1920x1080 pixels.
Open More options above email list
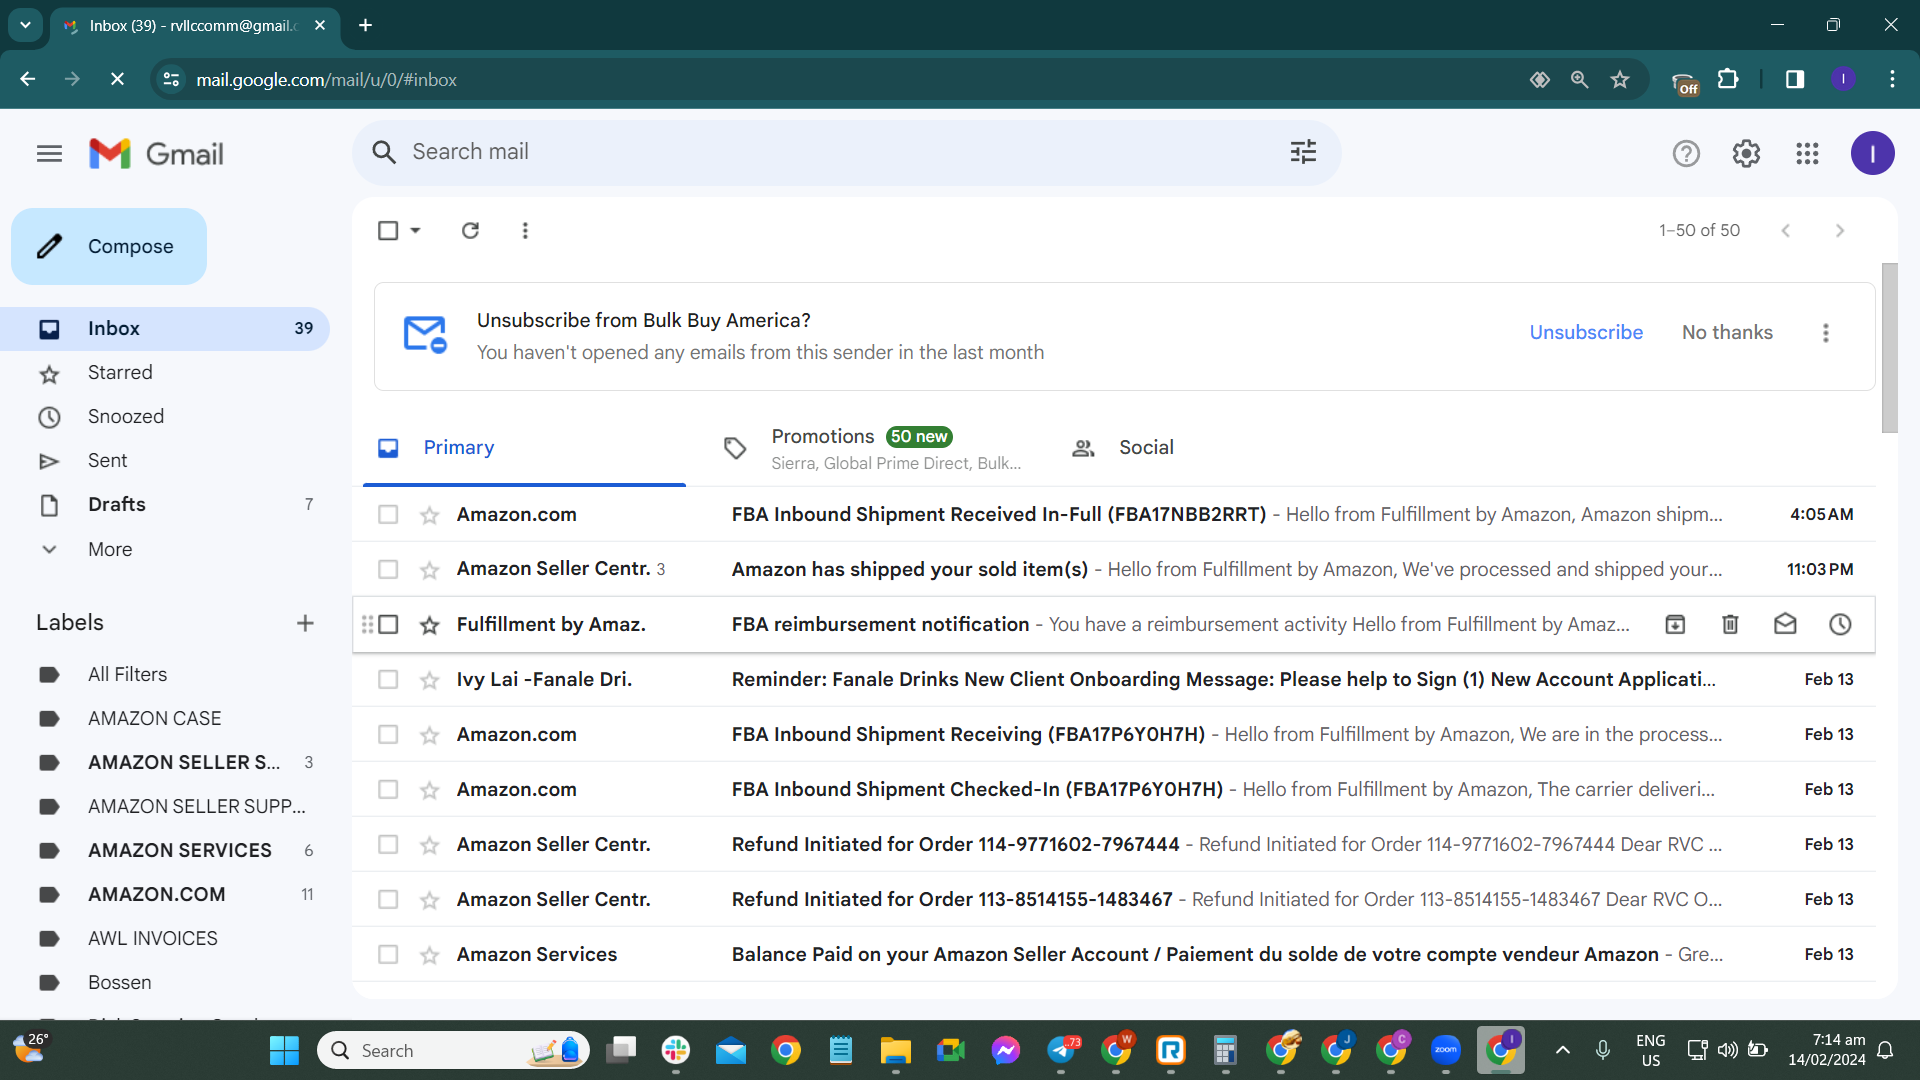tap(525, 230)
